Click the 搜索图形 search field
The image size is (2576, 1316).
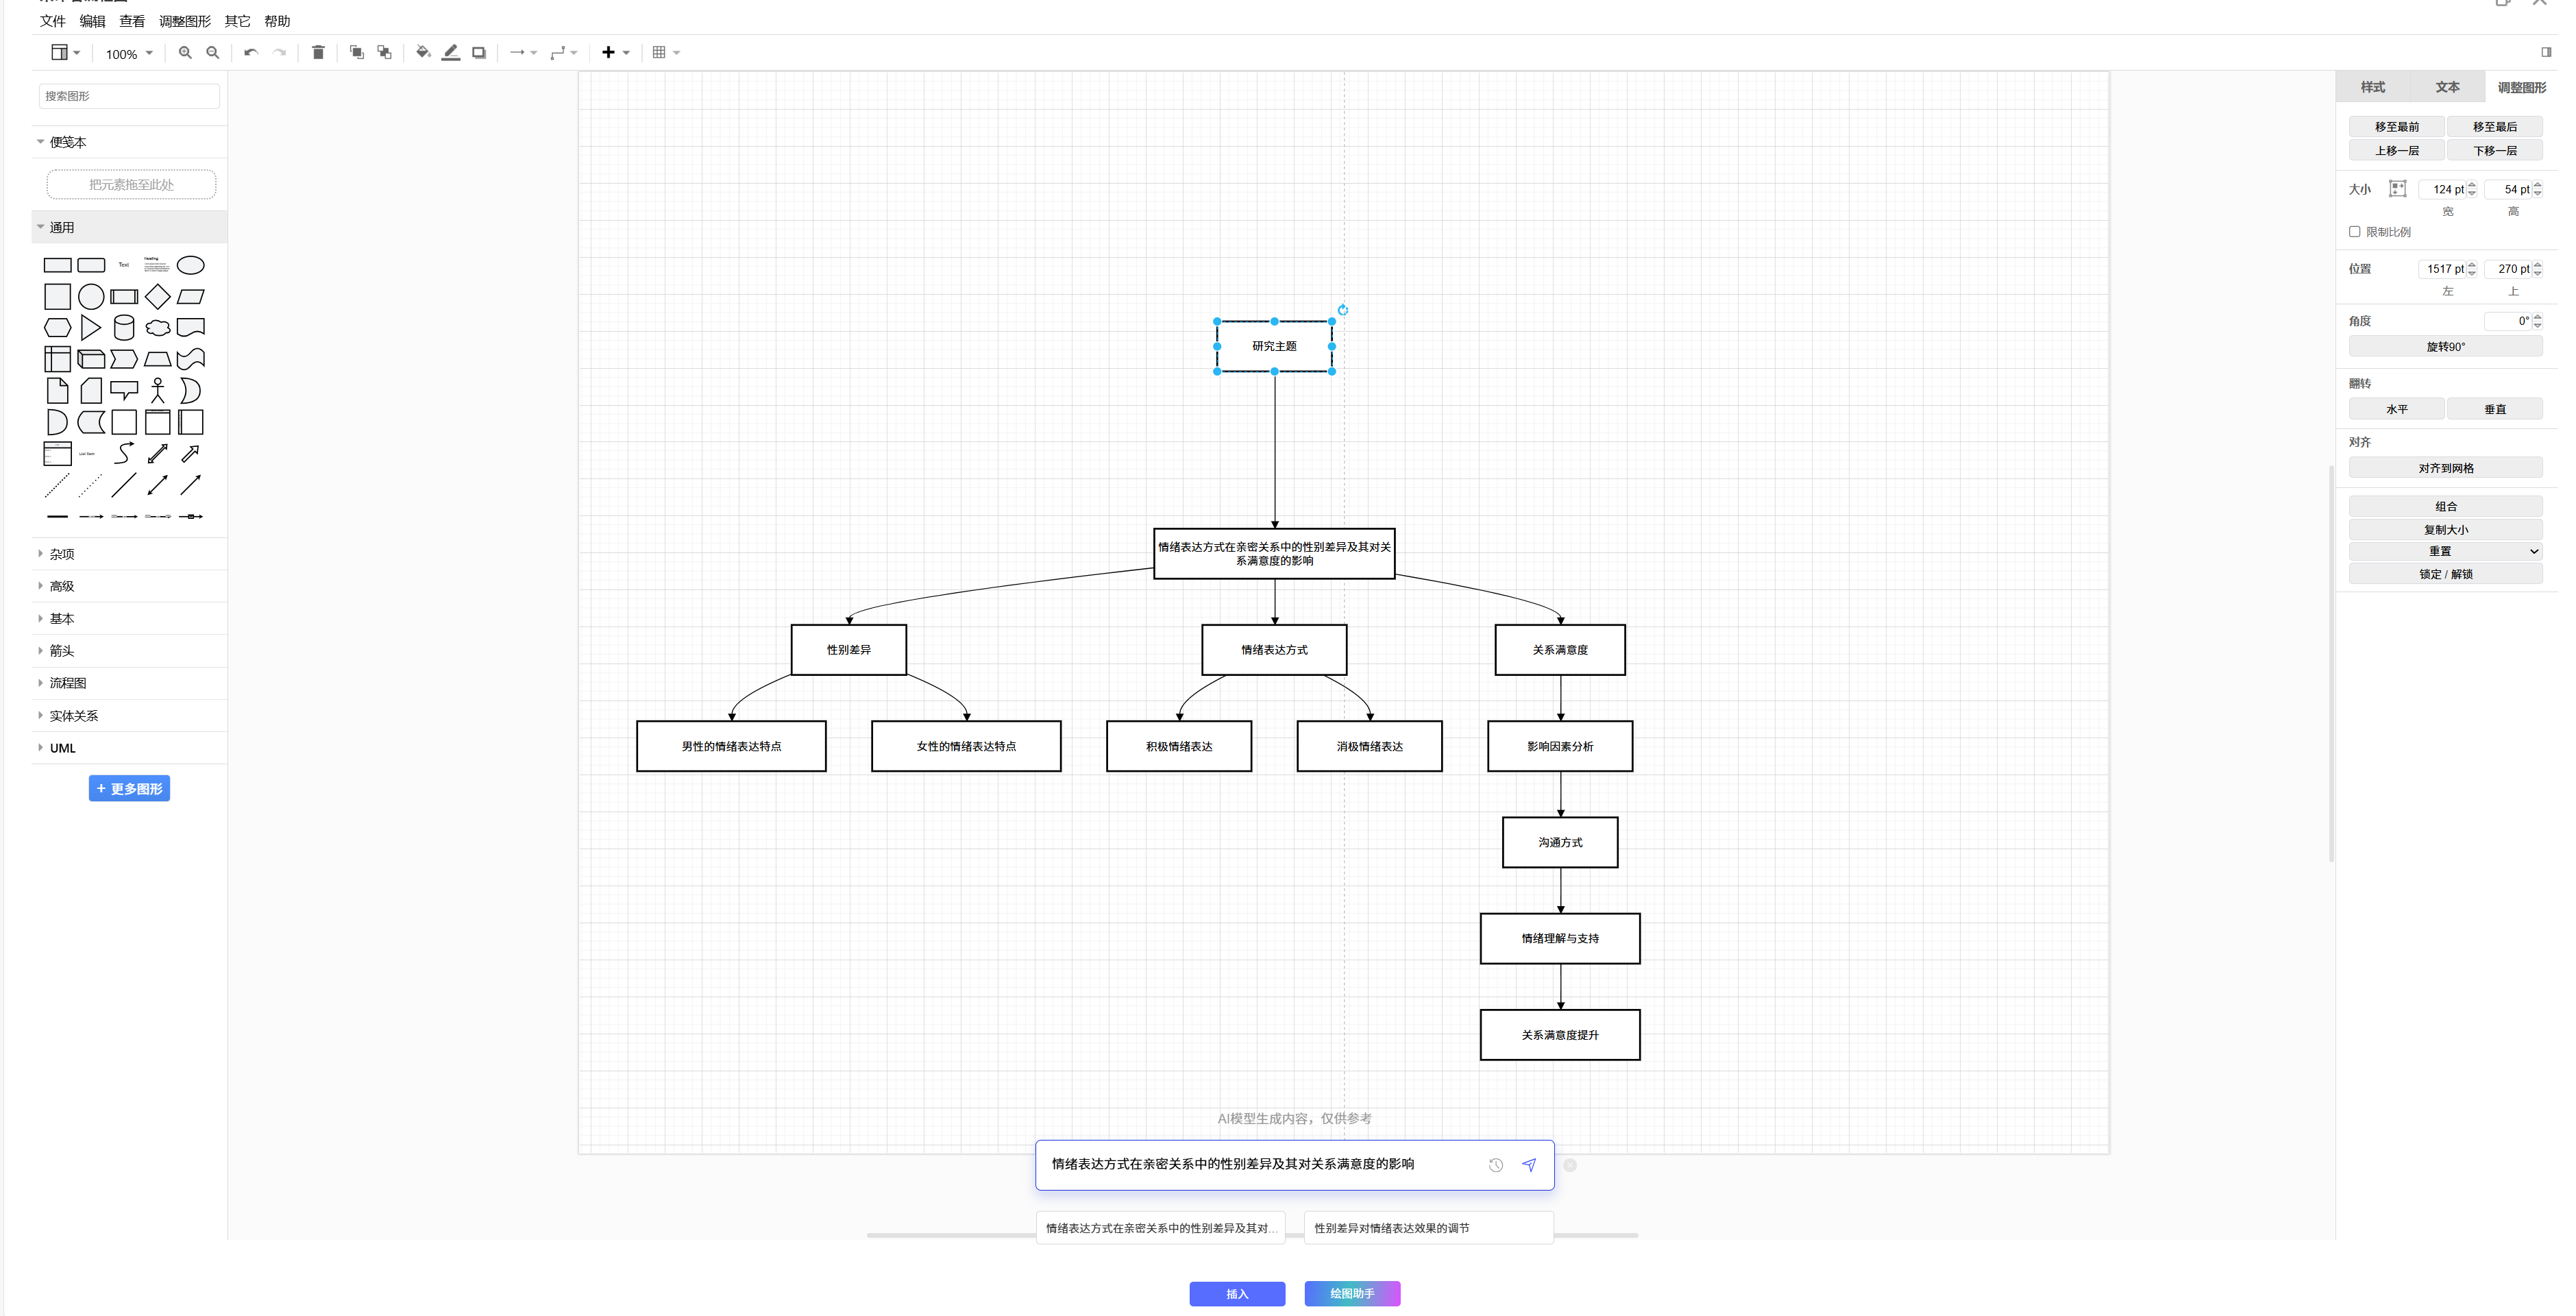click(x=129, y=96)
